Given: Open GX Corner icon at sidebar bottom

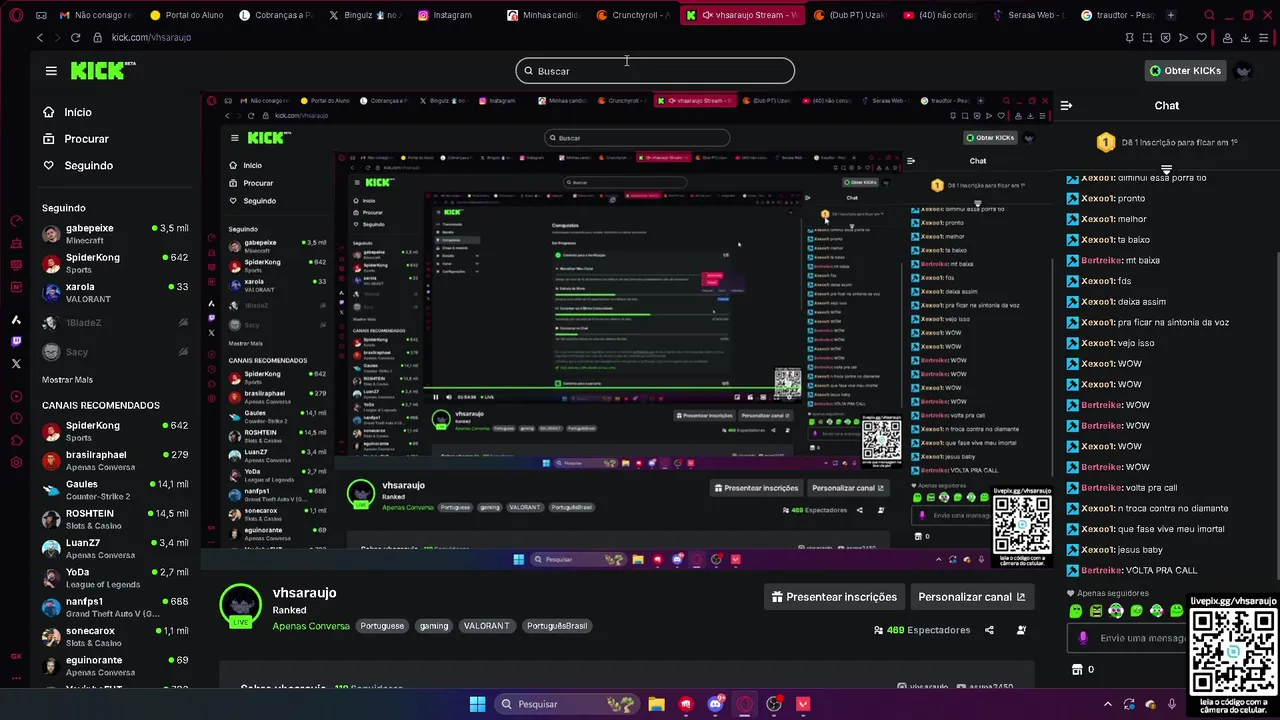Looking at the screenshot, I should 16,657.
